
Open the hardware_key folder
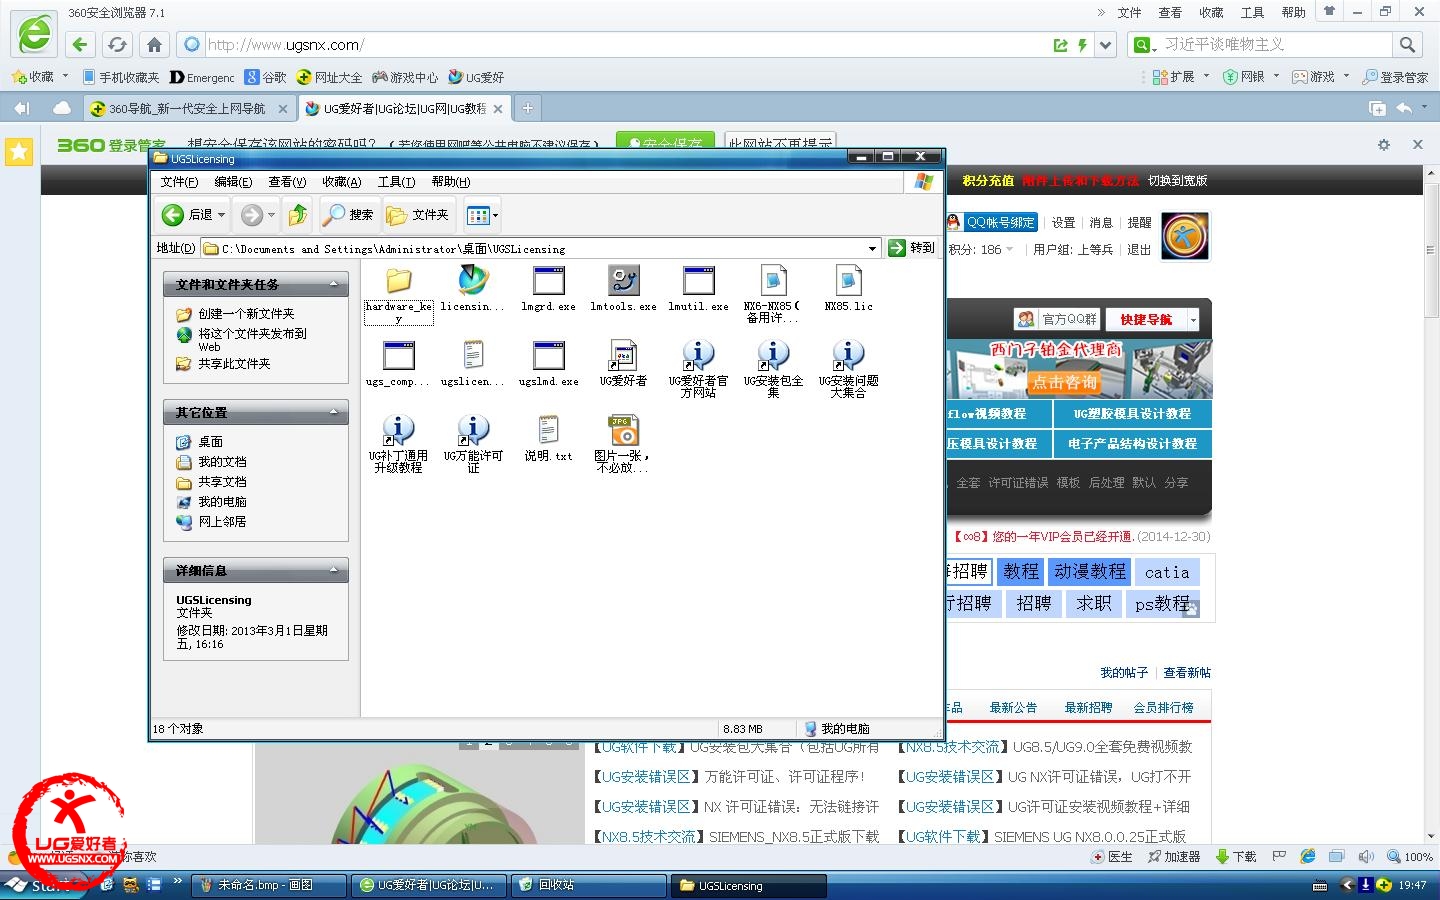[398, 292]
